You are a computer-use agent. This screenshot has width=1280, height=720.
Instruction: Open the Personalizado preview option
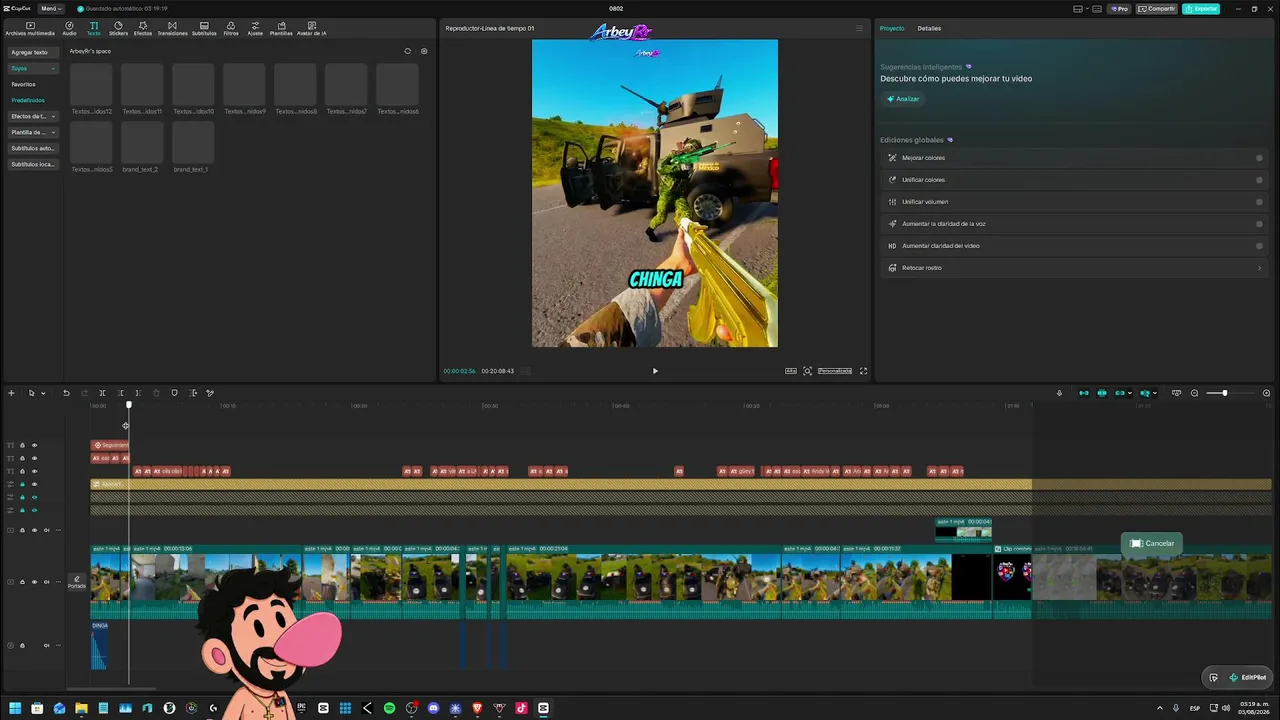[x=835, y=371]
